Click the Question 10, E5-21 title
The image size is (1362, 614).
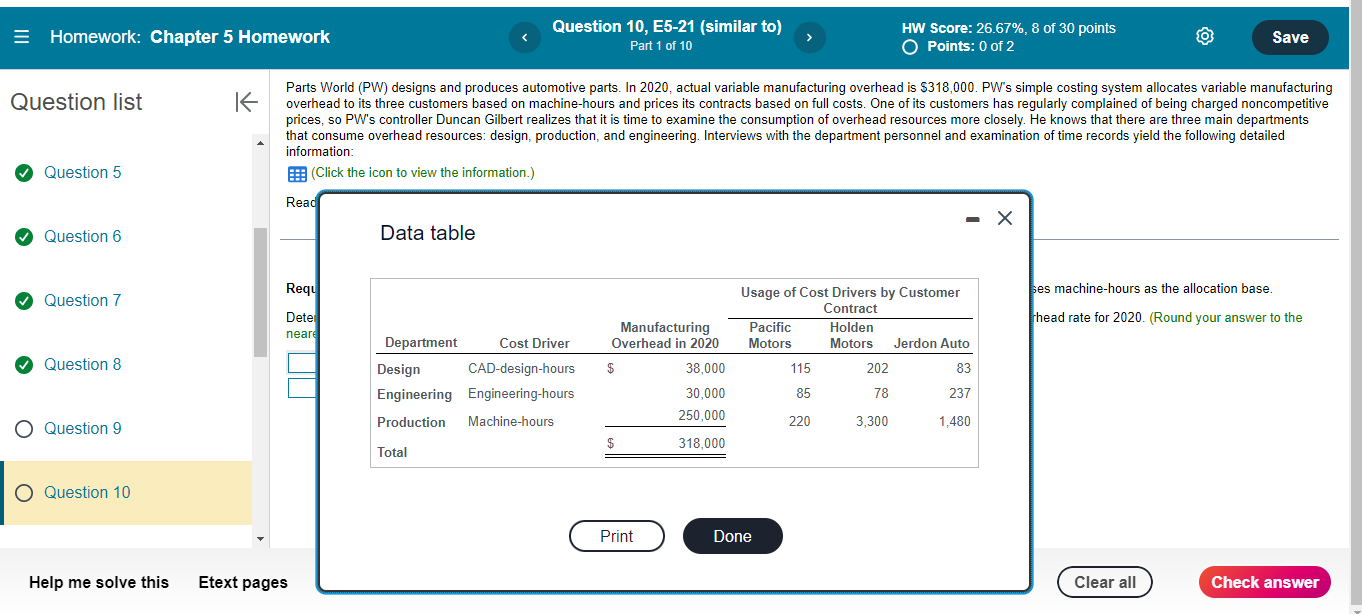[666, 27]
